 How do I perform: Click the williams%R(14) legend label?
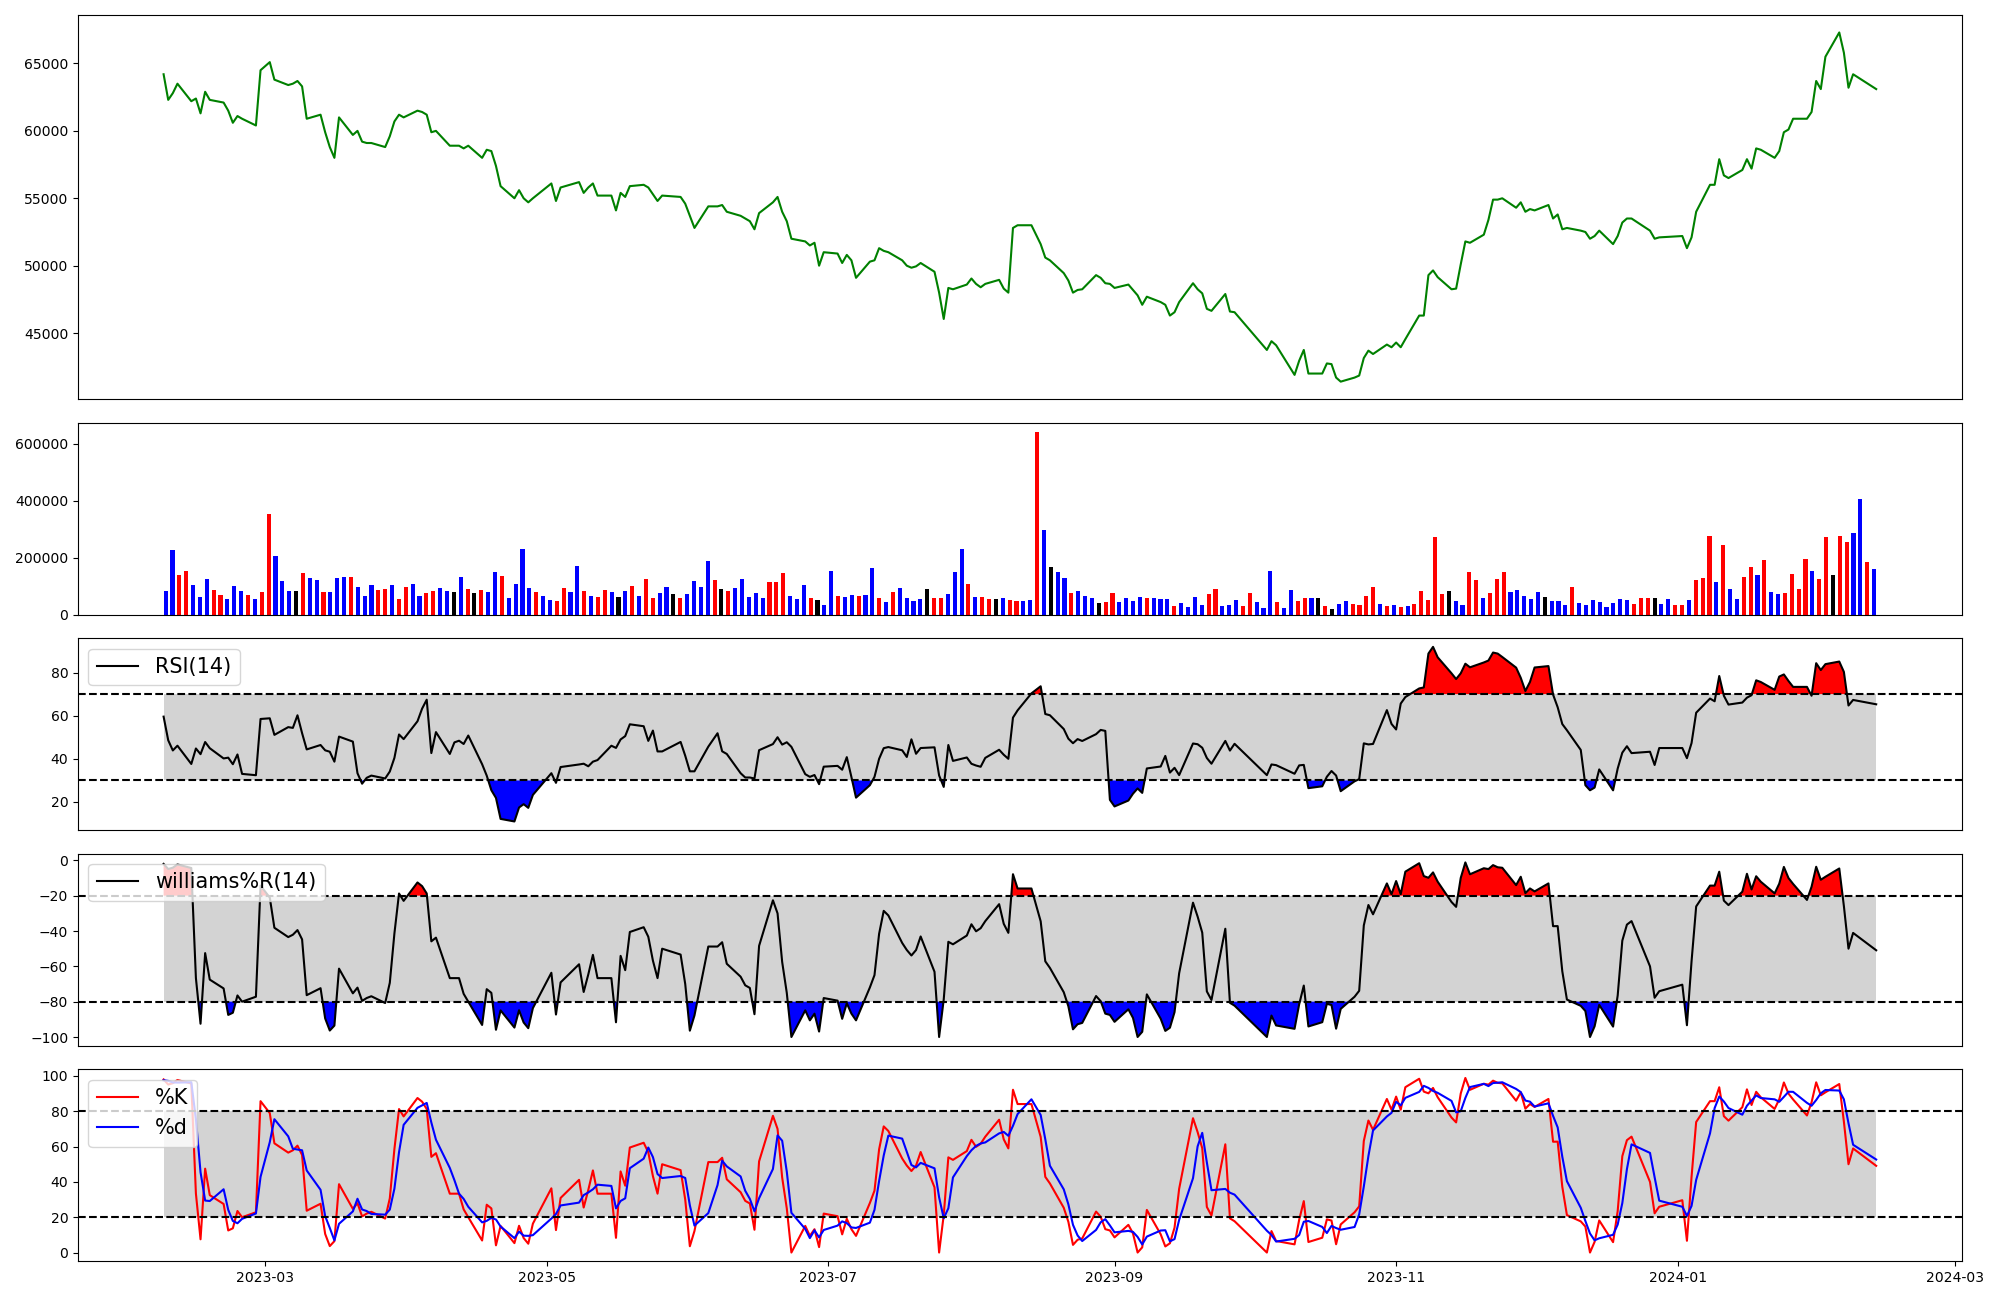235,881
